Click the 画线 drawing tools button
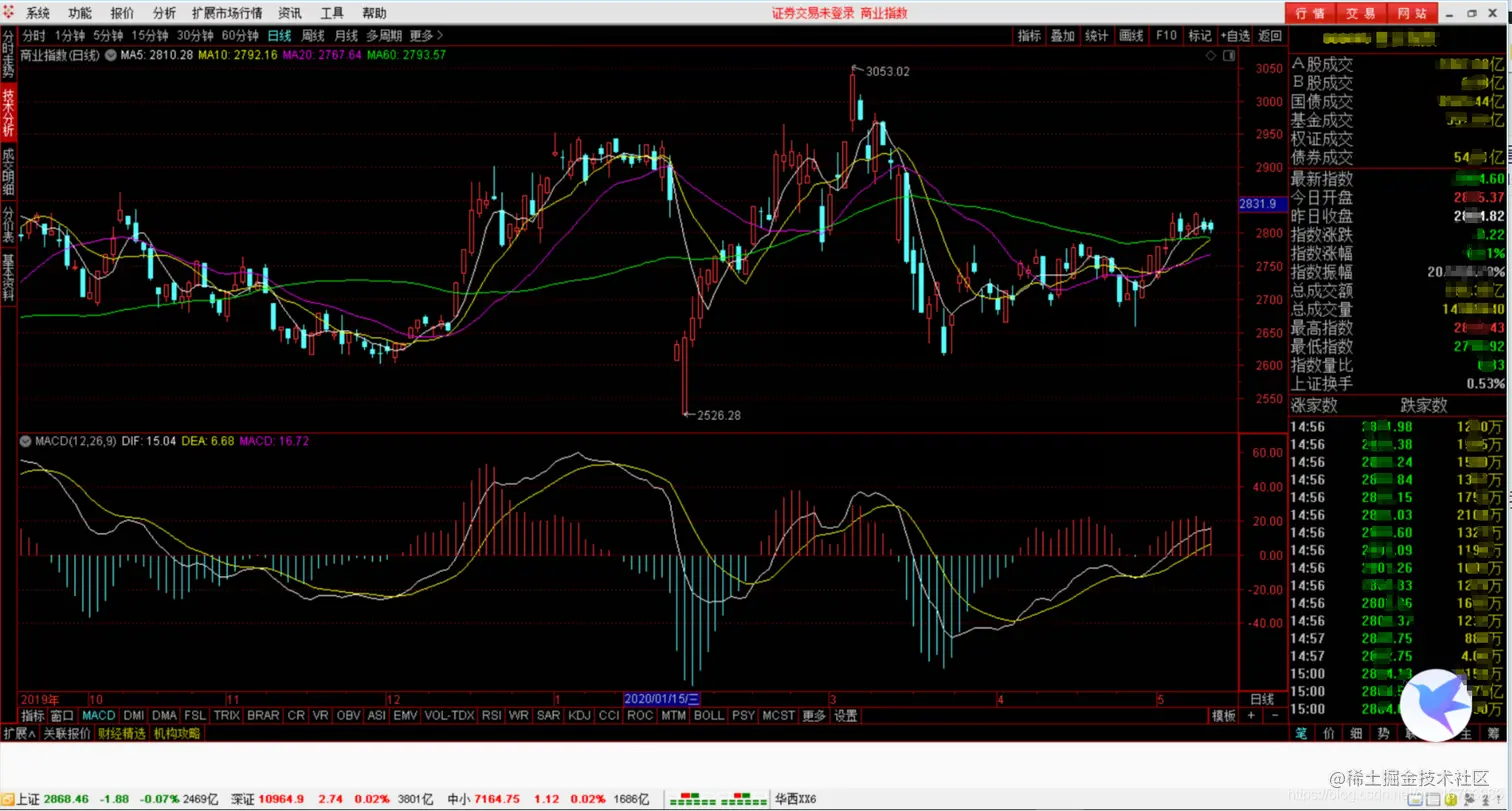This screenshot has height=811, width=1512. pyautogui.click(x=1132, y=36)
